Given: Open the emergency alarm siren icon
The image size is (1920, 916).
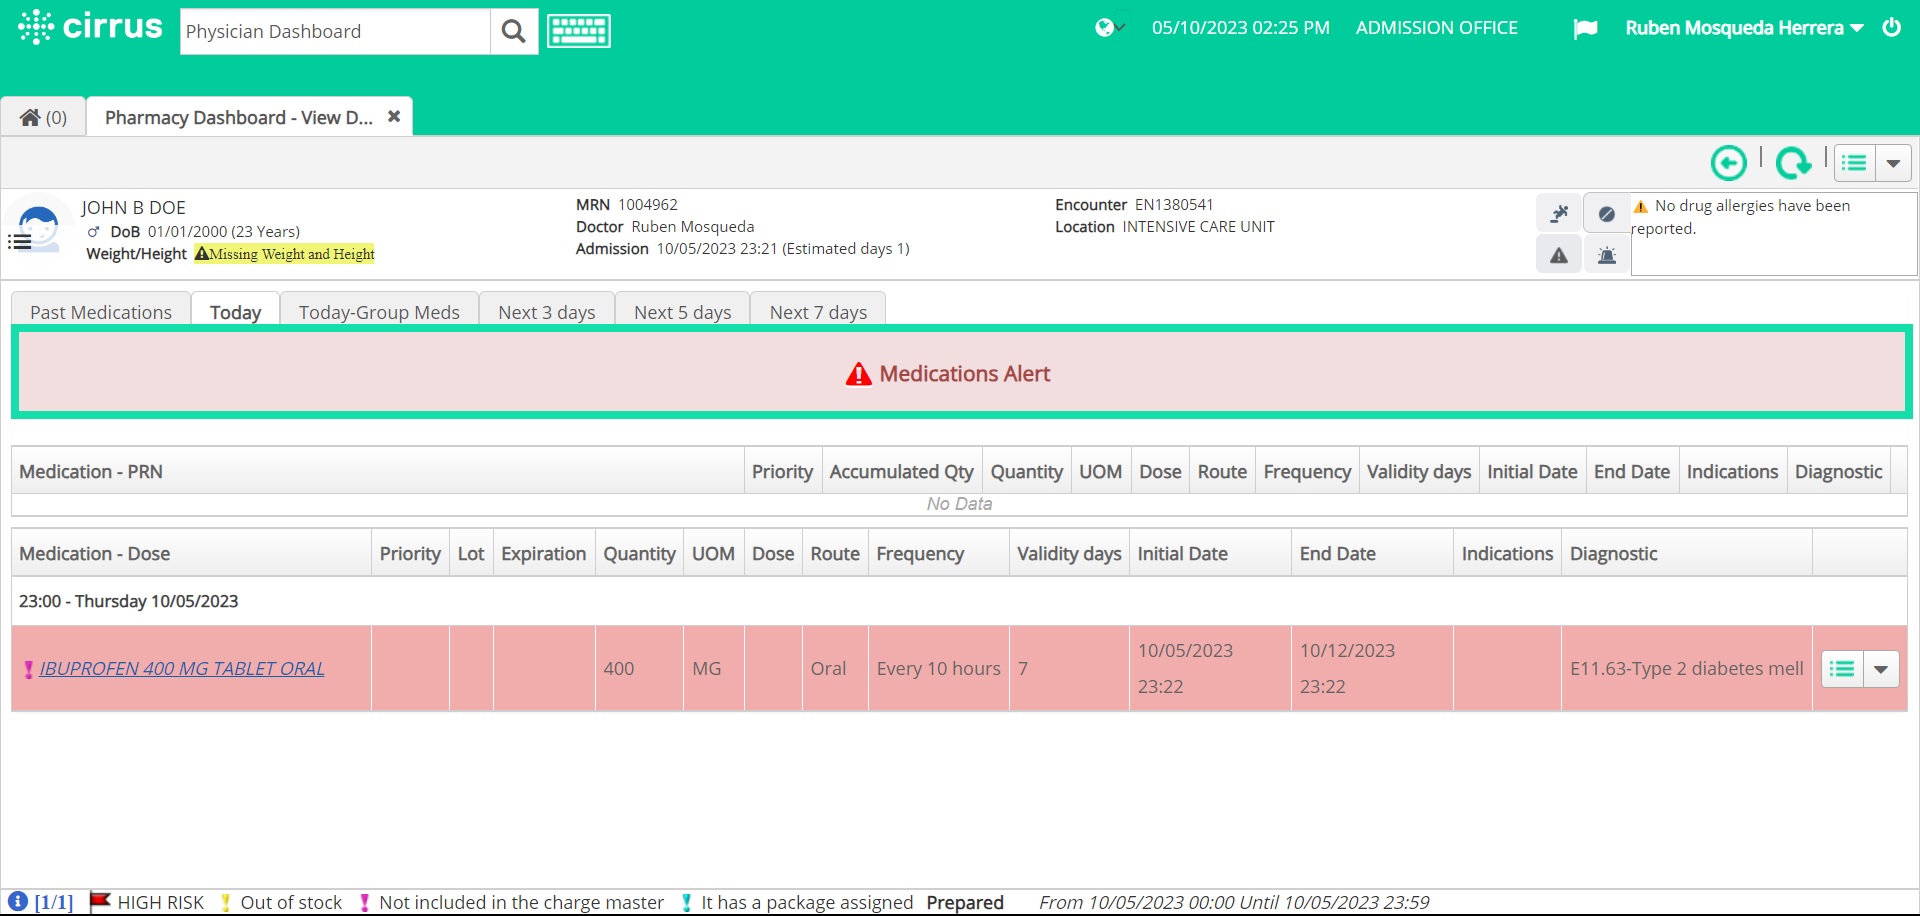Looking at the screenshot, I should click(1607, 255).
